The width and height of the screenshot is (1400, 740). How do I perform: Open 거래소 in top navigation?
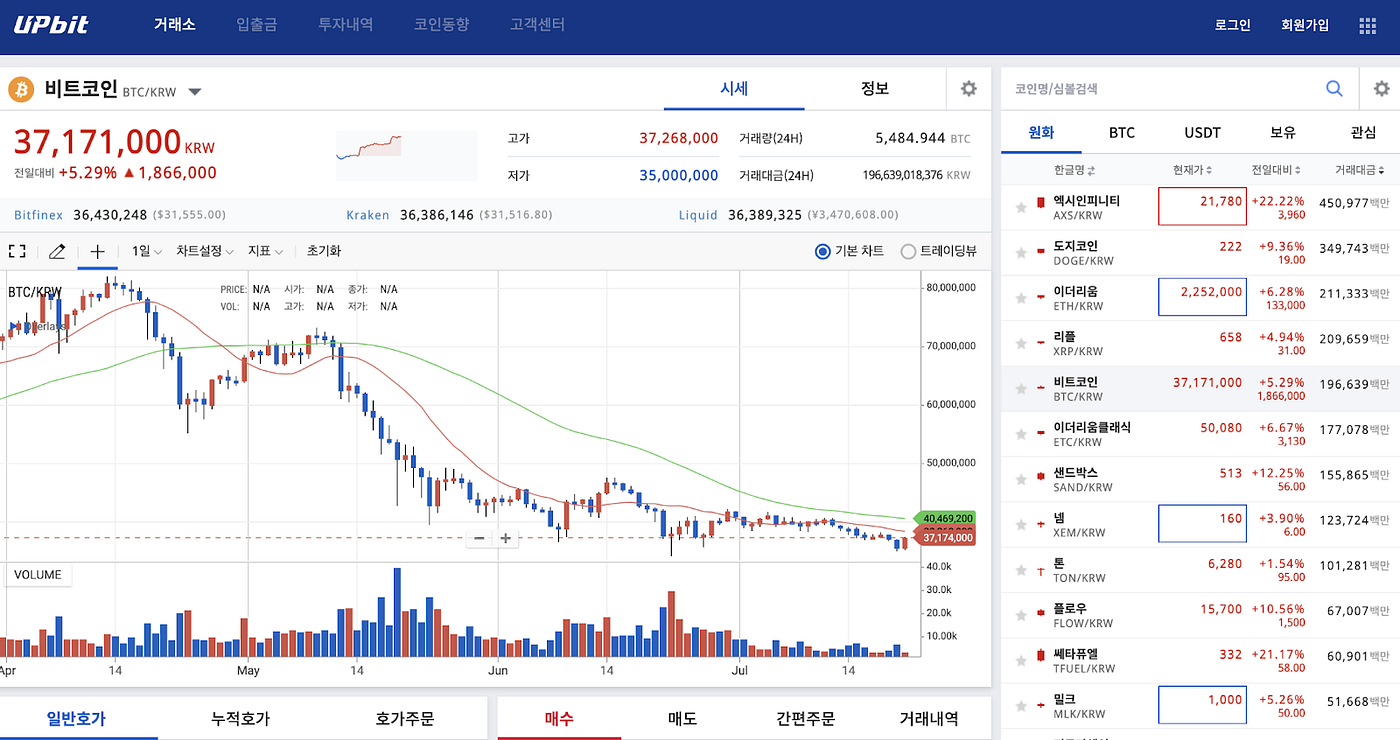(x=175, y=25)
